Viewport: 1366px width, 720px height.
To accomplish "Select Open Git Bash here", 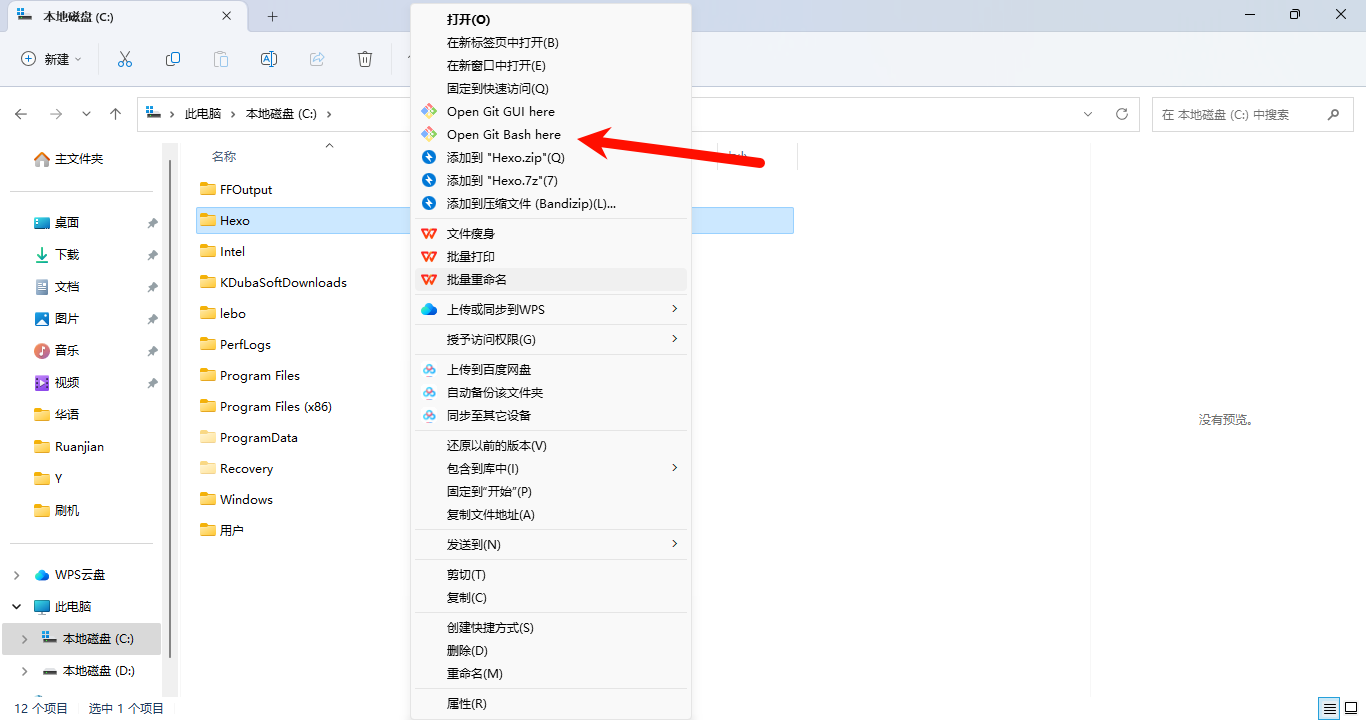I will [503, 134].
